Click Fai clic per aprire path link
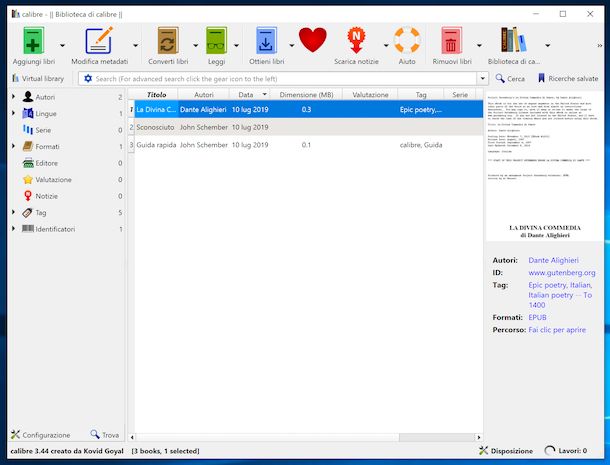Viewport: 610px width, 465px height. (x=557, y=330)
